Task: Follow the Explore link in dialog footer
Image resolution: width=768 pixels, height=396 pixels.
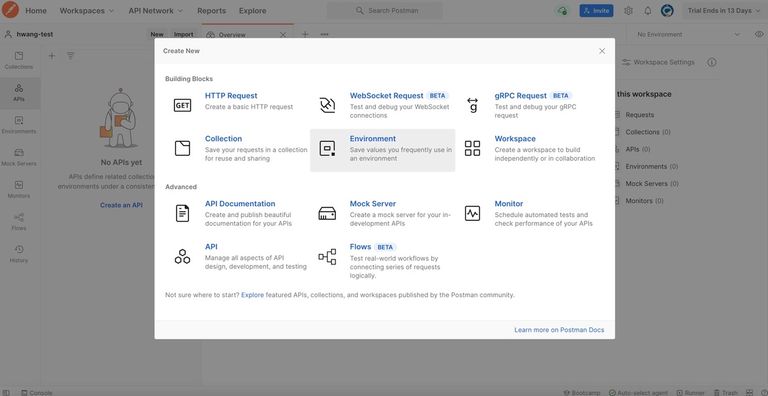Action: click(x=252, y=295)
